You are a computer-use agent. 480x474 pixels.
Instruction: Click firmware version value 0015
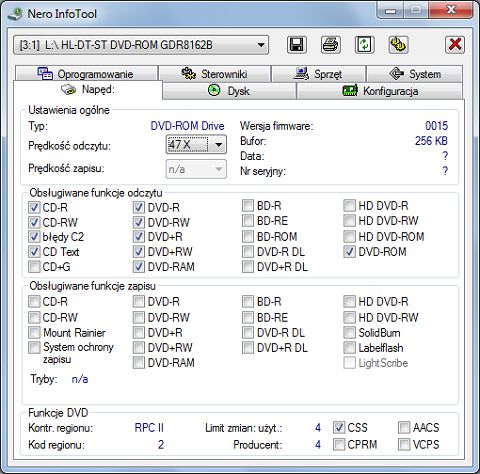(436, 126)
